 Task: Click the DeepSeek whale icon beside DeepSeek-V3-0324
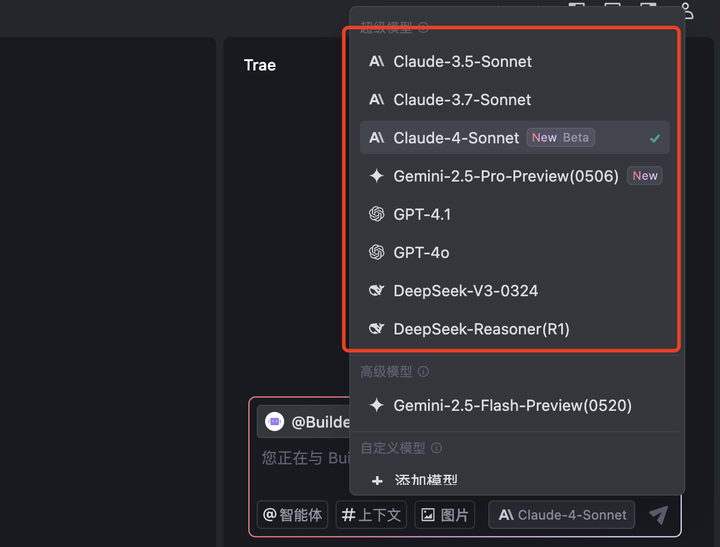point(377,290)
